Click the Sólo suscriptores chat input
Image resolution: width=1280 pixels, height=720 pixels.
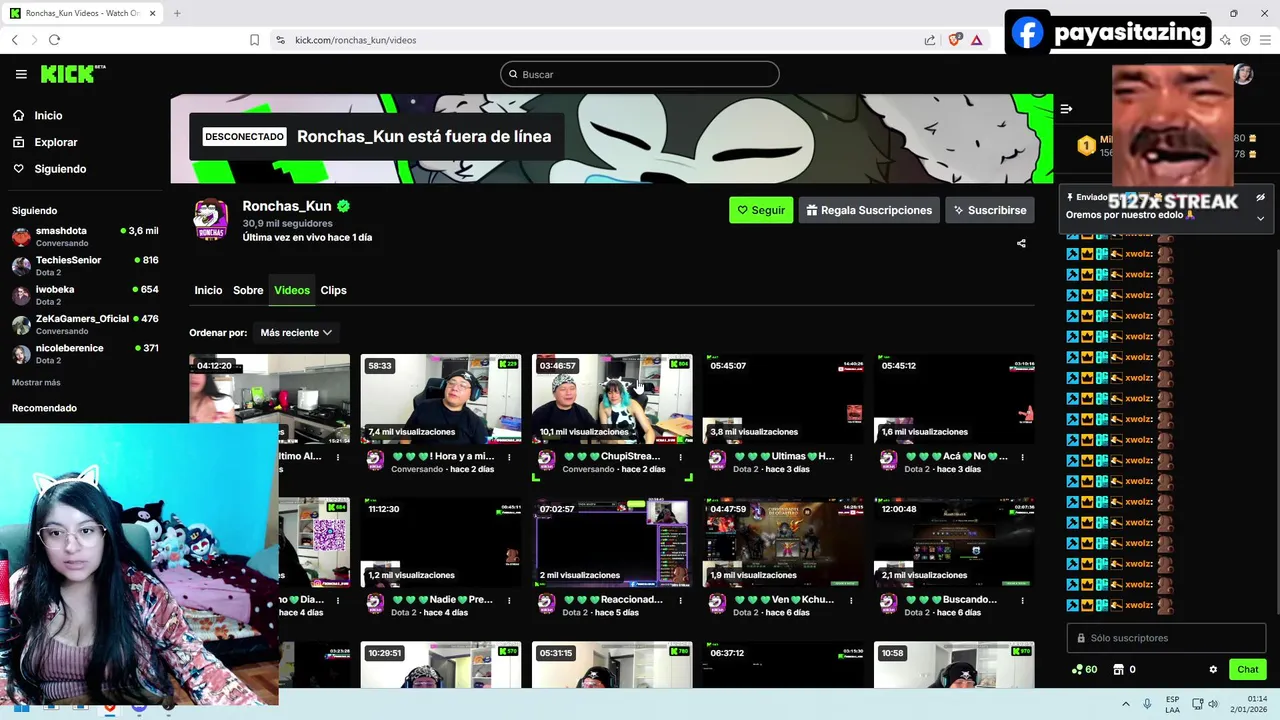[x=1166, y=638]
